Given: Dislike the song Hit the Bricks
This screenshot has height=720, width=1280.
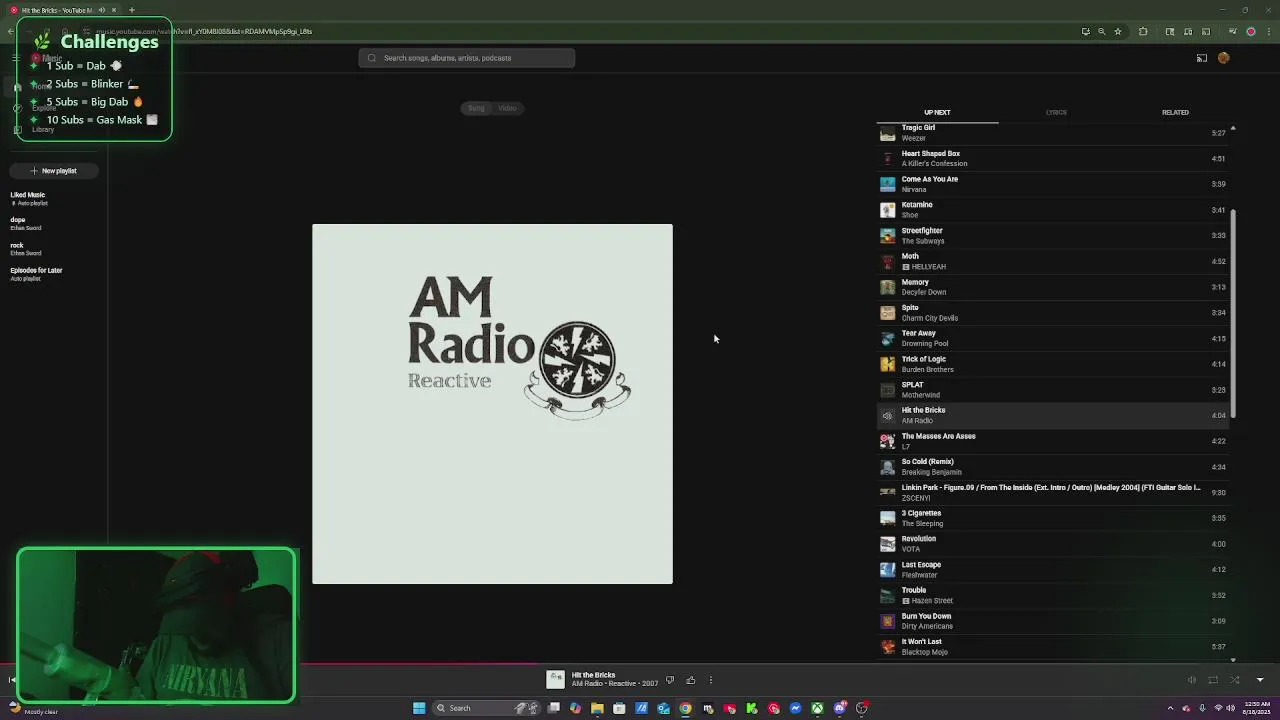Looking at the screenshot, I should (670, 680).
